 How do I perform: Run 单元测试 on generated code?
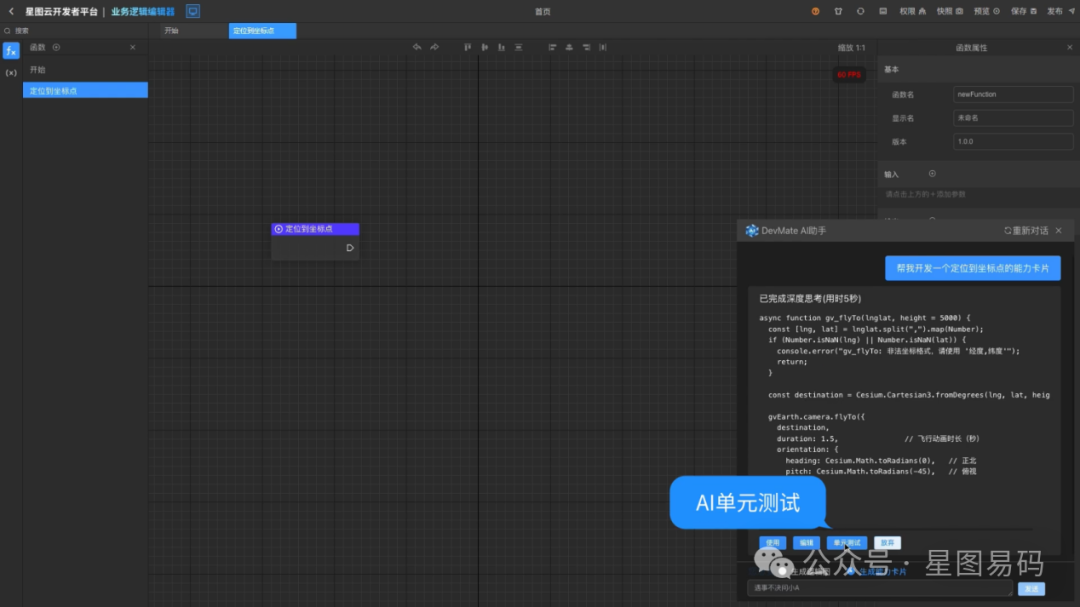(x=847, y=543)
